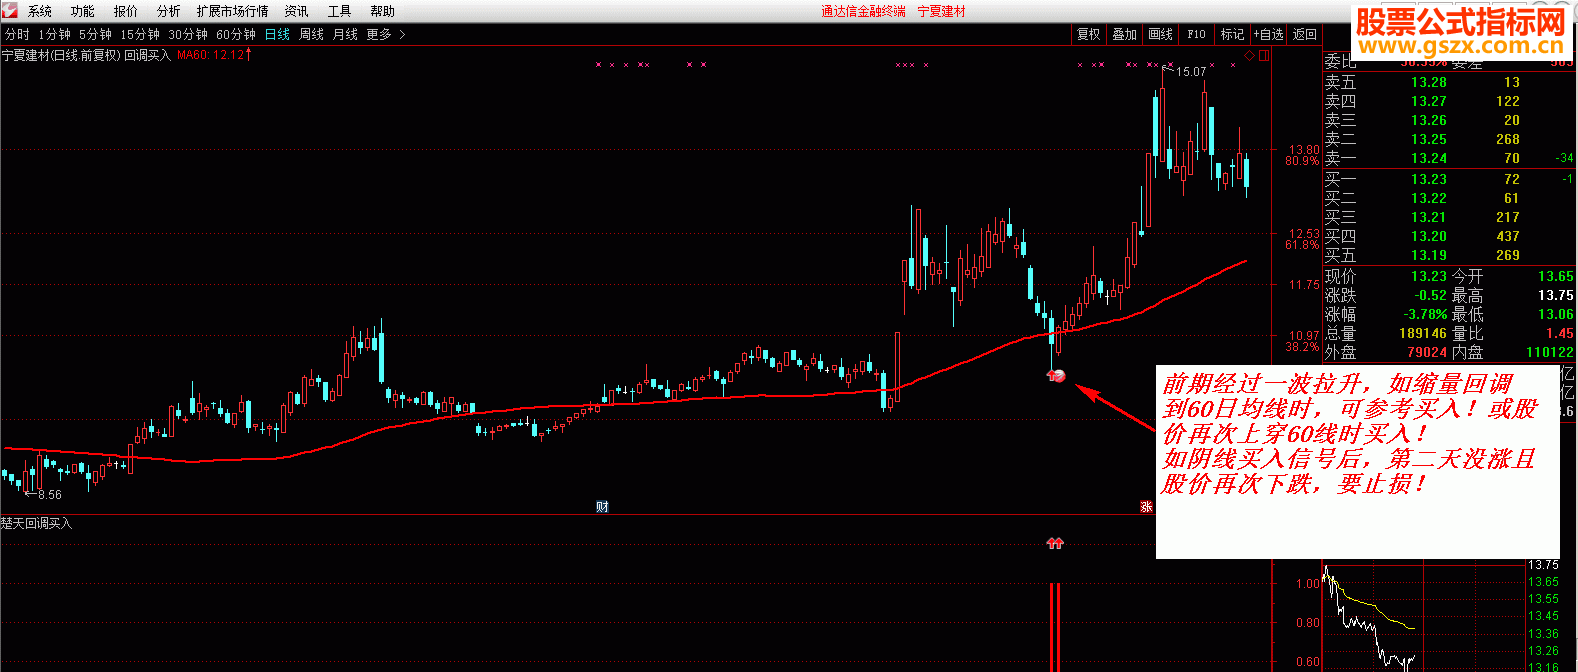Click the 通达信金融终端 title text
This screenshot has height=672, width=1578.
click(x=863, y=11)
